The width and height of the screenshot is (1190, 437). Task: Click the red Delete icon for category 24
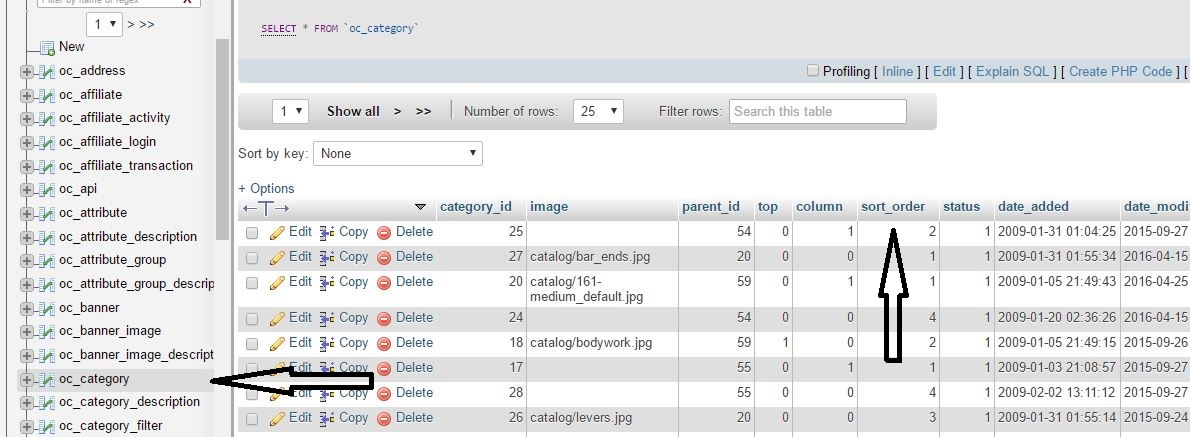[x=384, y=319]
